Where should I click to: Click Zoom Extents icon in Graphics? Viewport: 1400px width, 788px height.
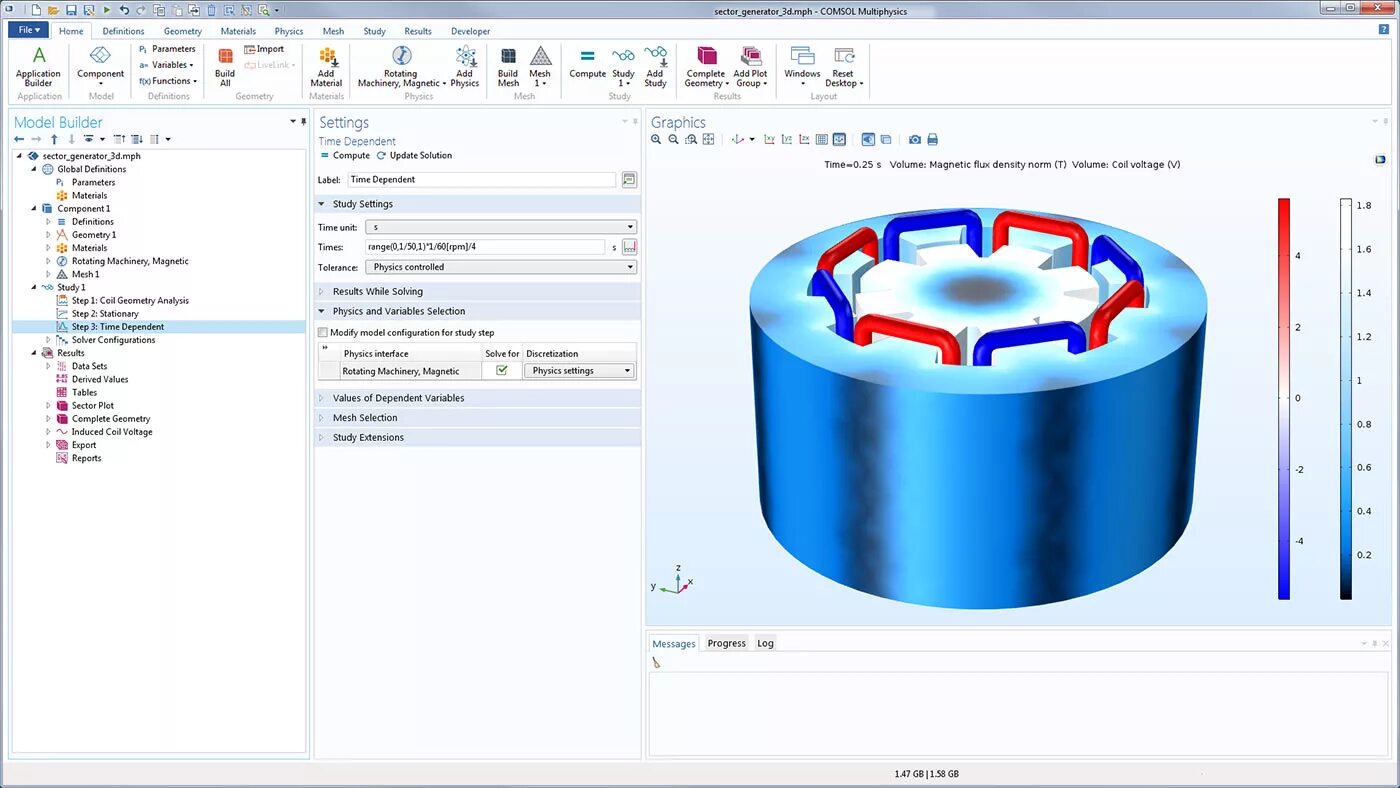click(708, 139)
